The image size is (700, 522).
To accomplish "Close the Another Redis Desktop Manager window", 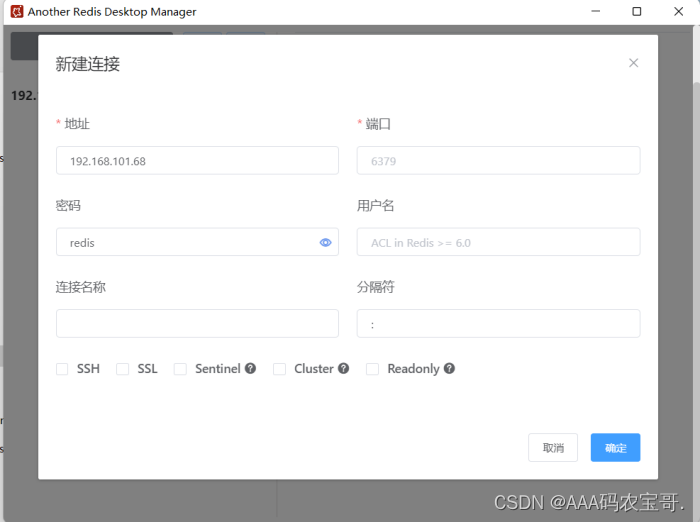I will click(x=678, y=12).
